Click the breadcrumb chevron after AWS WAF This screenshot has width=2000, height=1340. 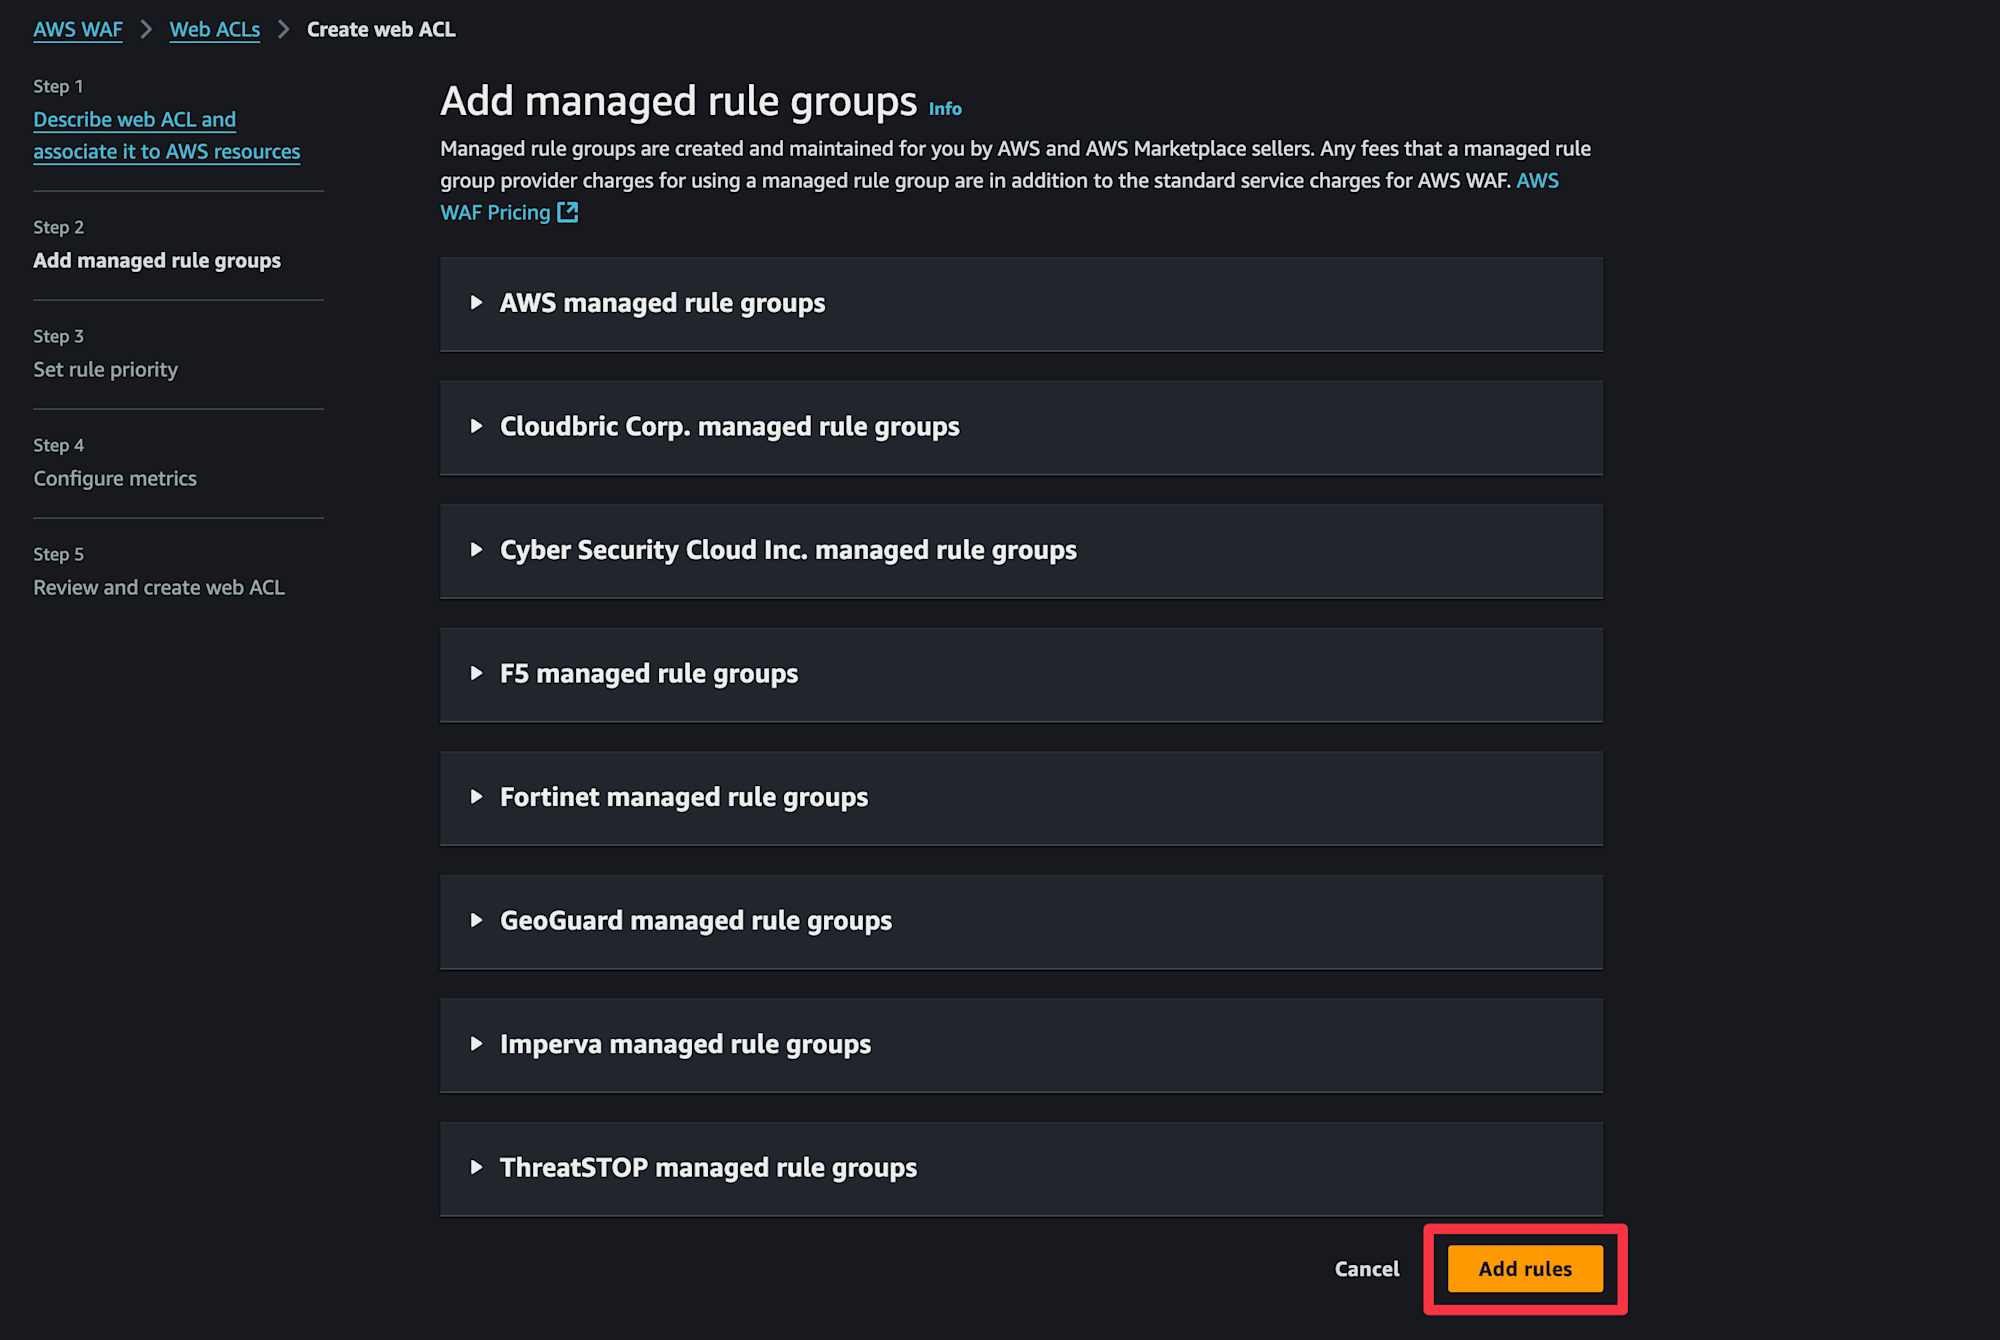pos(146,30)
